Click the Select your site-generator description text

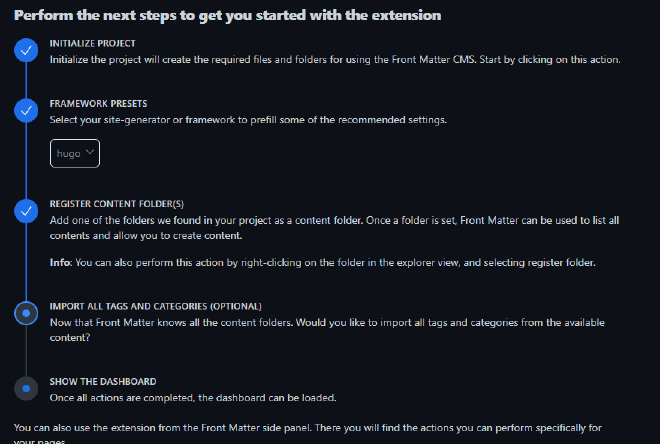click(248, 120)
